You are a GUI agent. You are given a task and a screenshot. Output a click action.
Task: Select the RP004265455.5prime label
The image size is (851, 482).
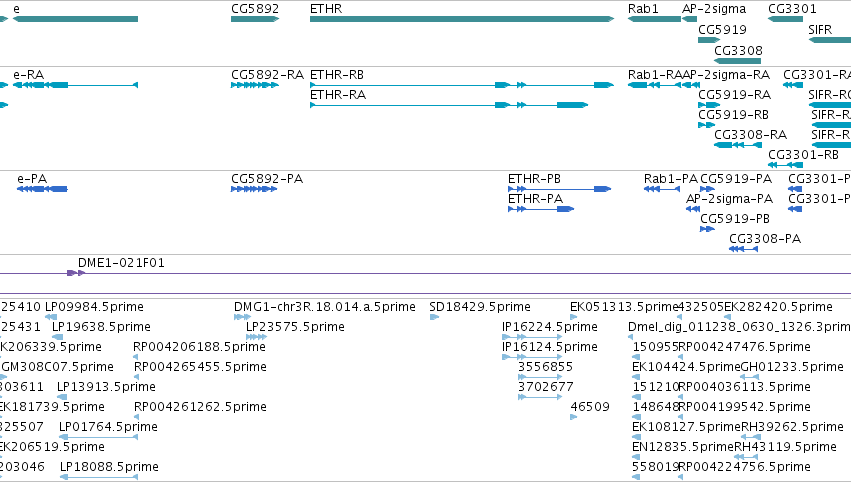click(x=200, y=367)
